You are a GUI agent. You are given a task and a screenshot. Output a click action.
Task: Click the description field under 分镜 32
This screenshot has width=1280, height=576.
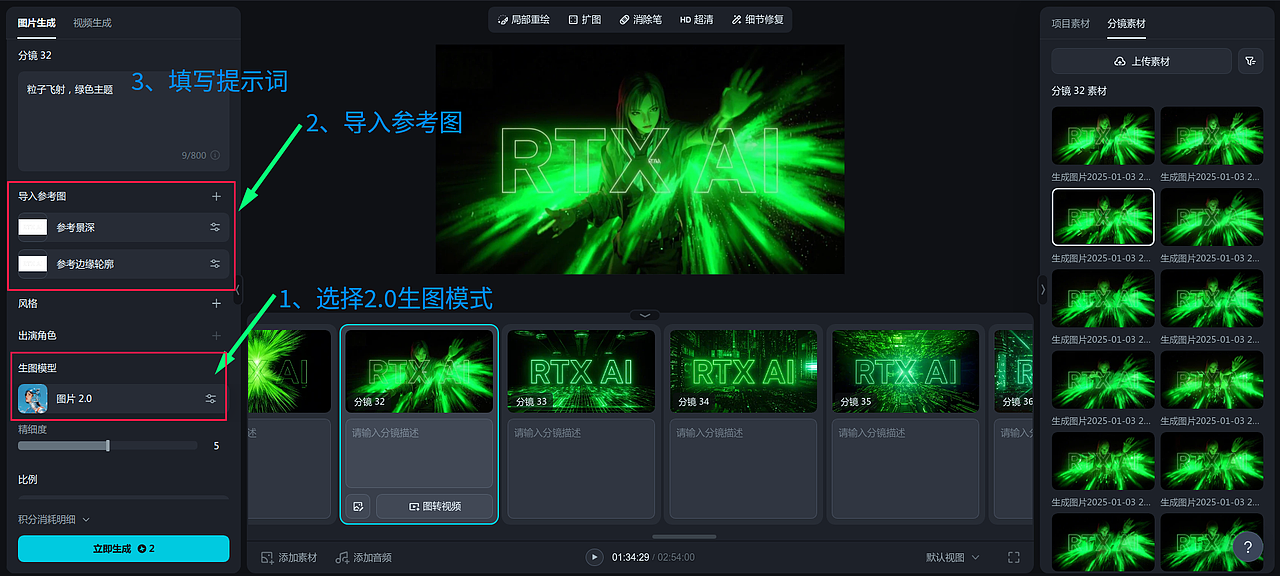[x=419, y=453]
